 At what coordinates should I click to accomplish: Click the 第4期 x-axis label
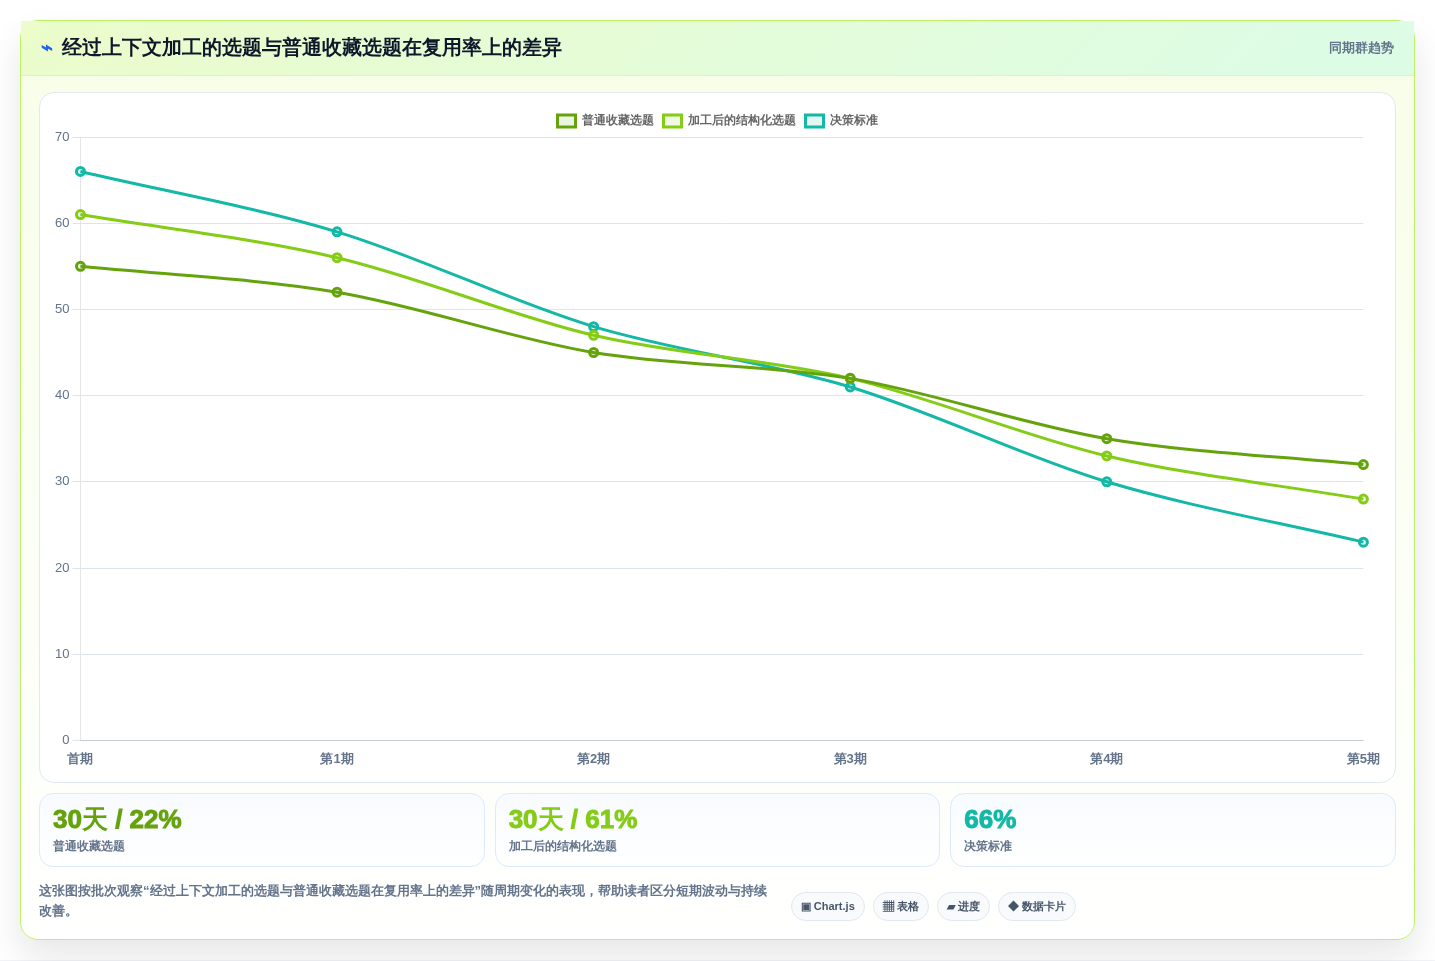(x=1106, y=759)
